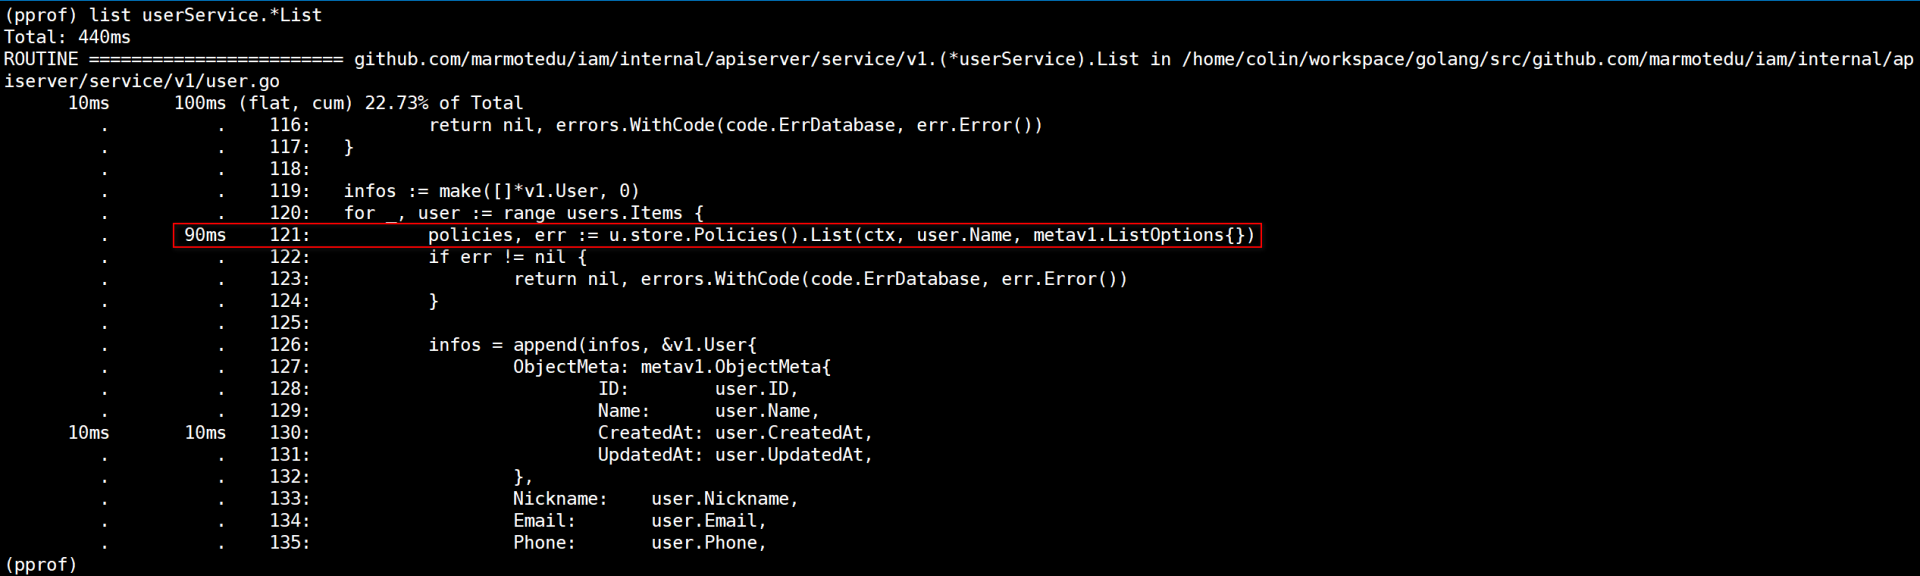1920x576 pixels.
Task: Click the 10ms flat value on line 130
Action: pos(89,433)
